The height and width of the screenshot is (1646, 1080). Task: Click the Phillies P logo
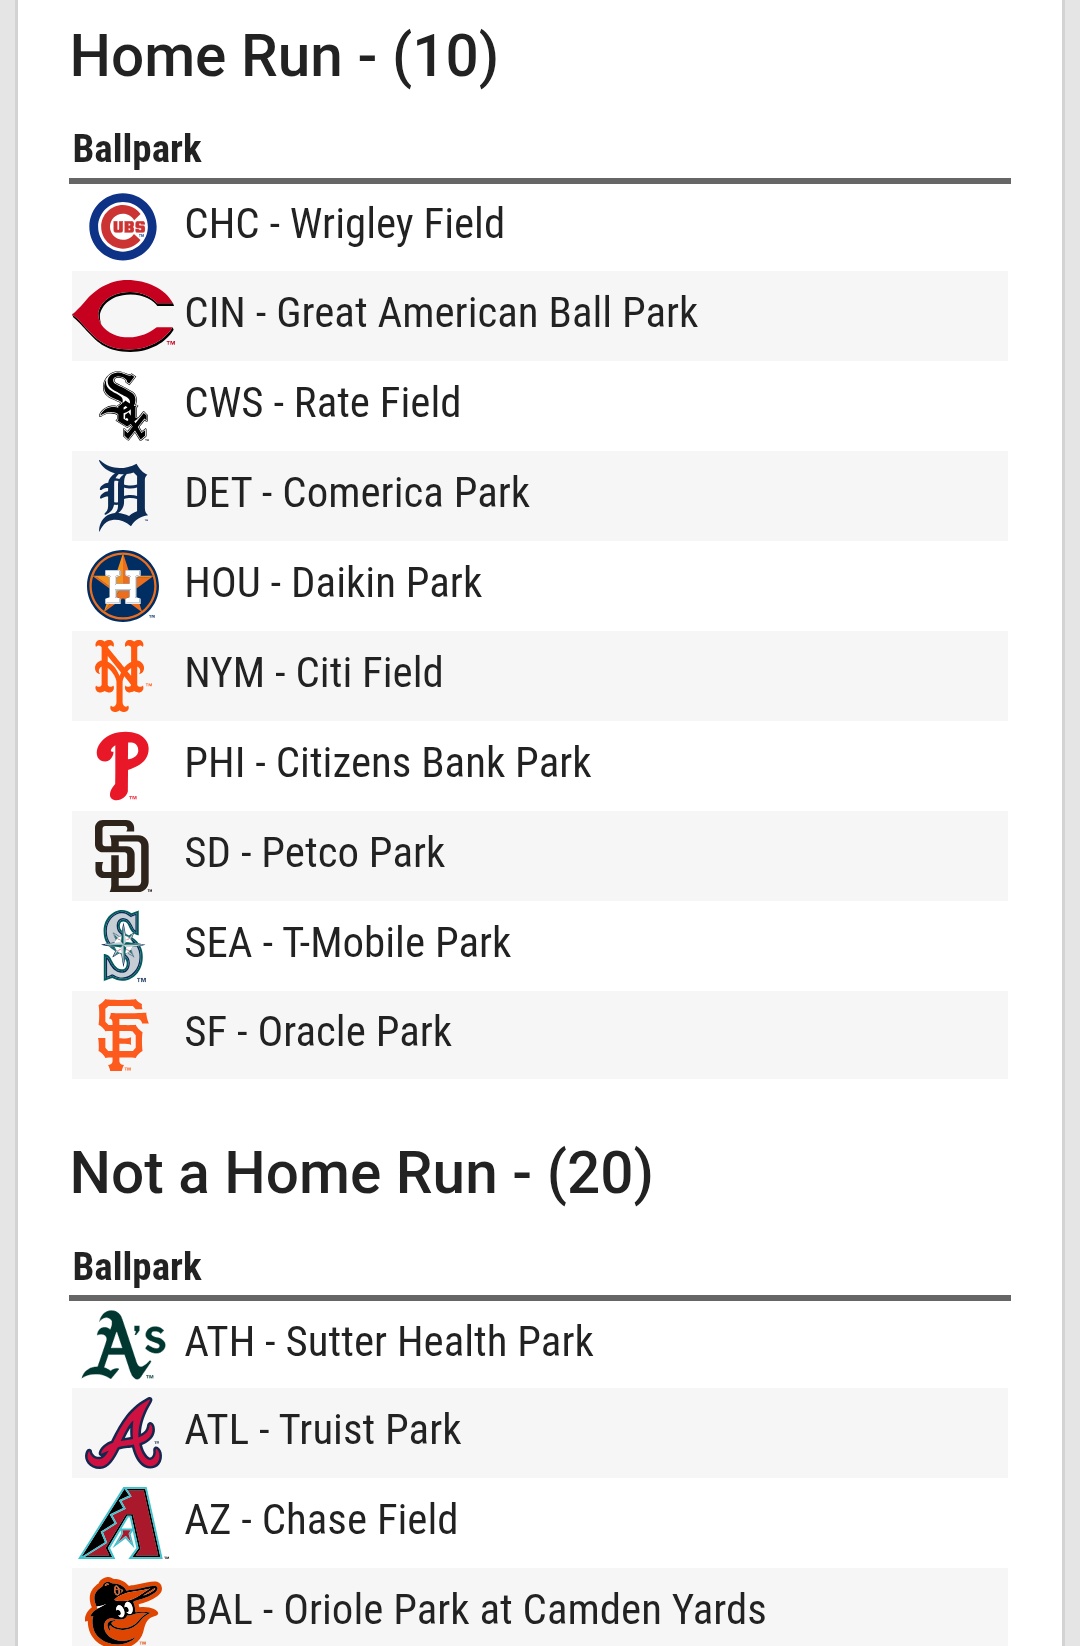[123, 766]
